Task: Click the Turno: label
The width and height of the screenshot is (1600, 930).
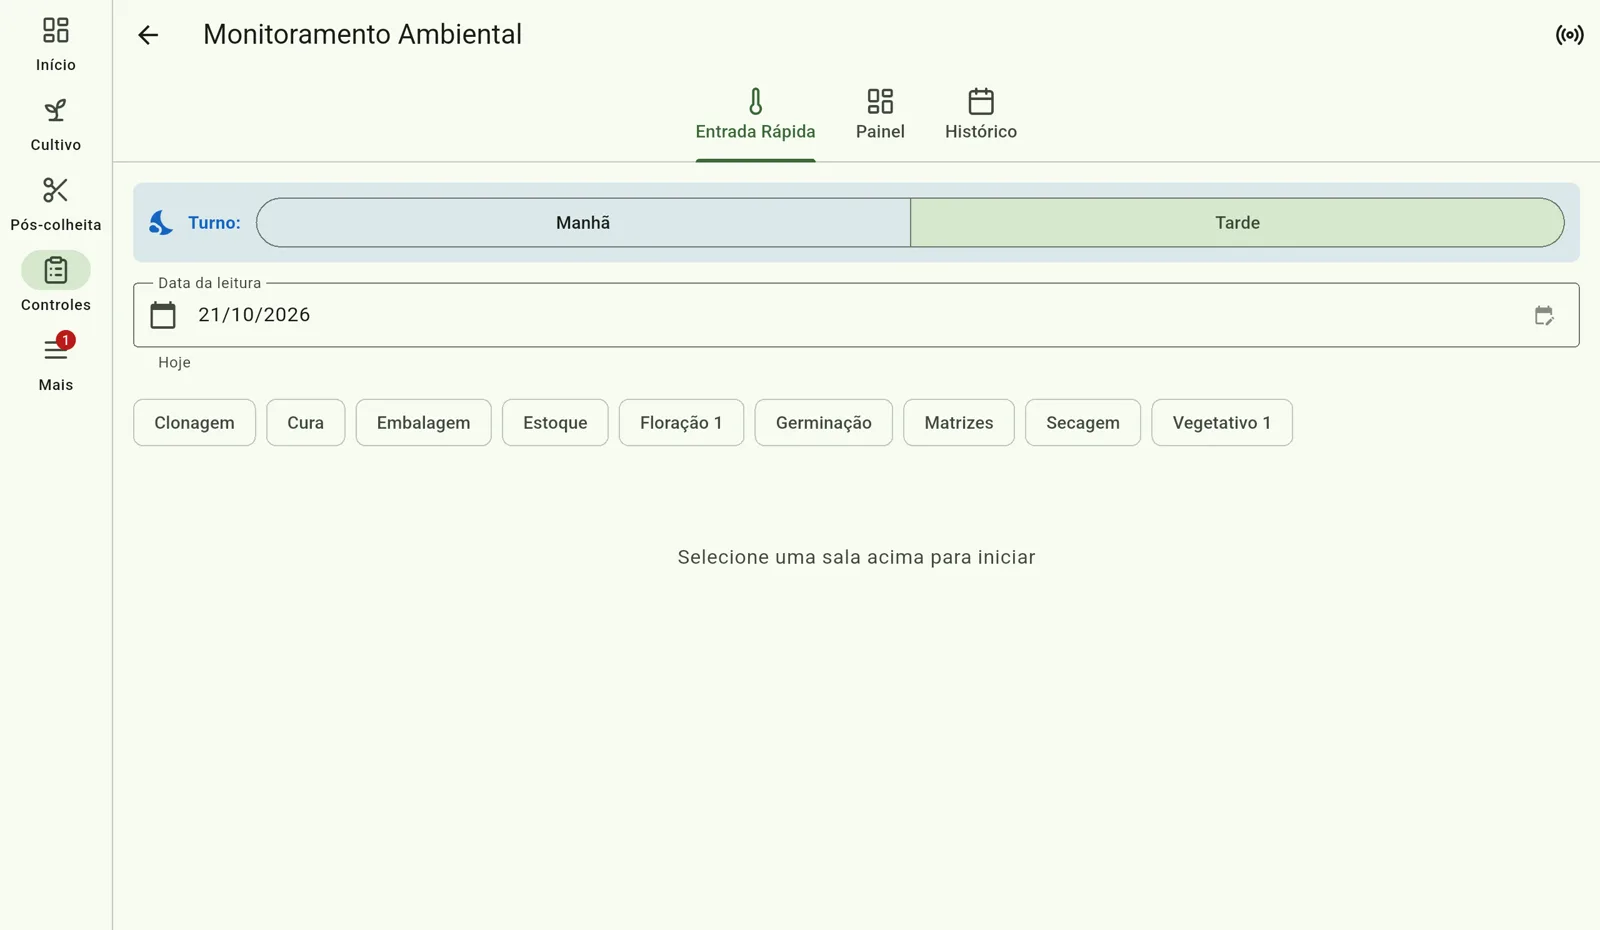Action: (214, 222)
